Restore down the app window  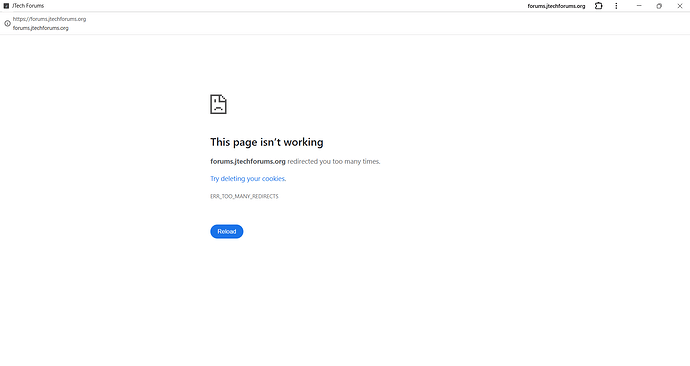pos(659,6)
